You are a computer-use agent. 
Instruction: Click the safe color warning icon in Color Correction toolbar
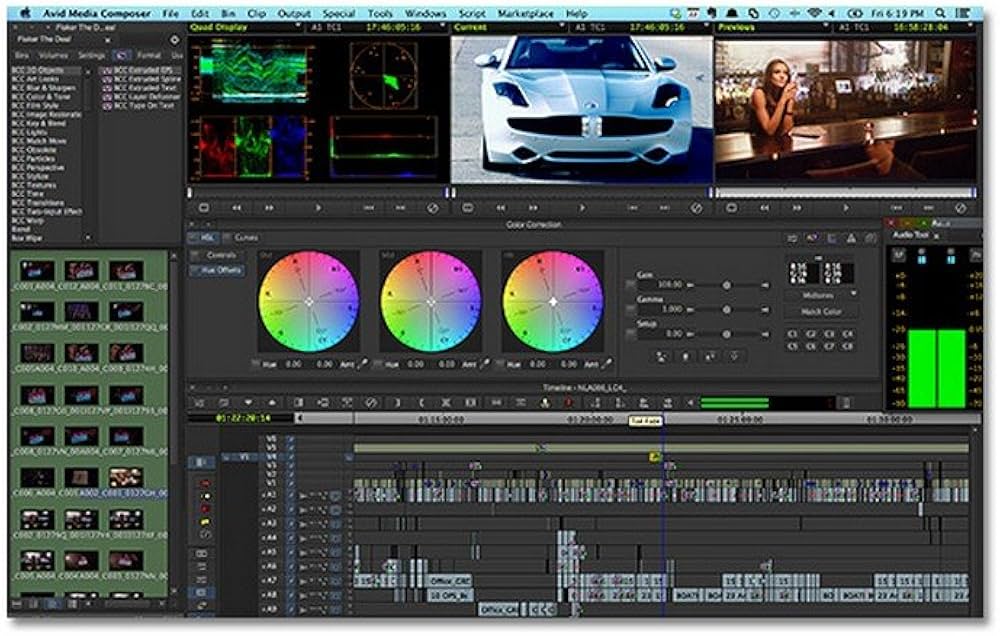click(x=852, y=238)
